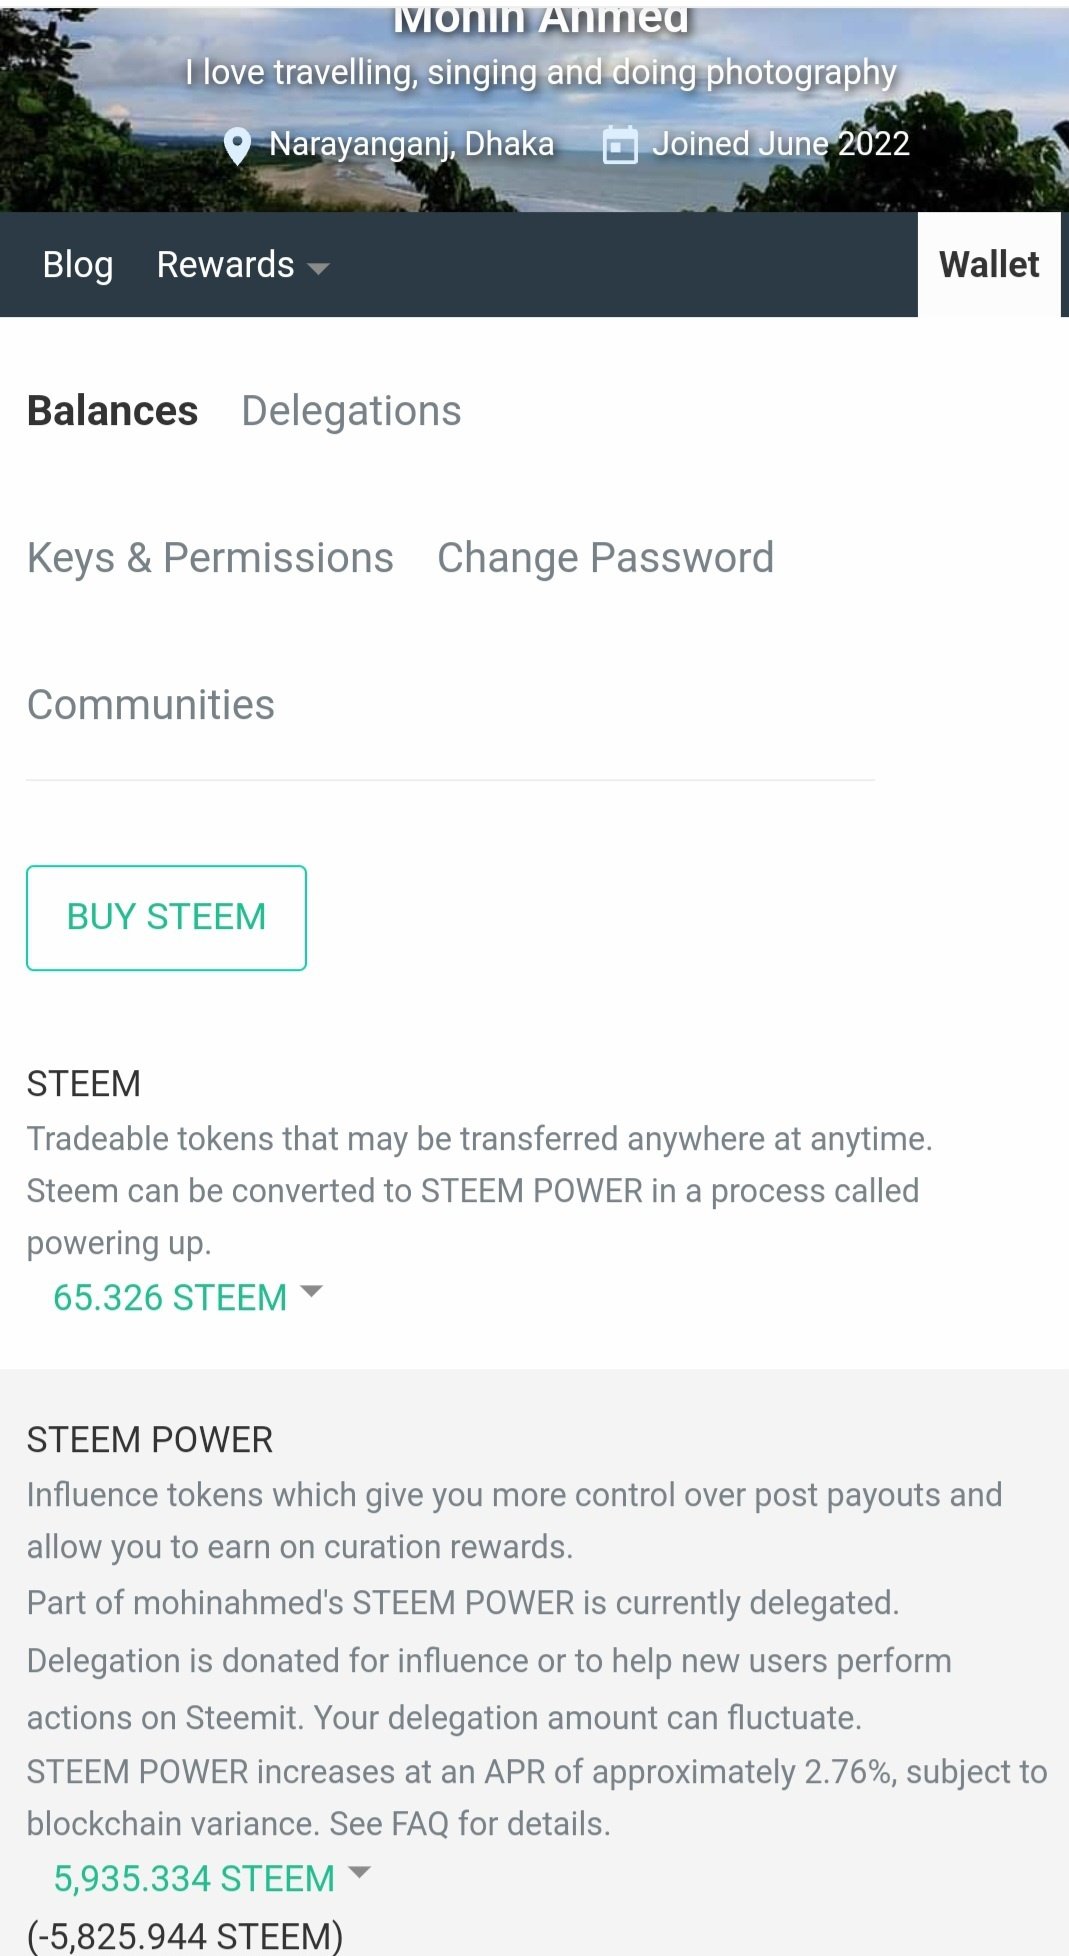Click the calendar icon beside Joined date

pos(620,146)
